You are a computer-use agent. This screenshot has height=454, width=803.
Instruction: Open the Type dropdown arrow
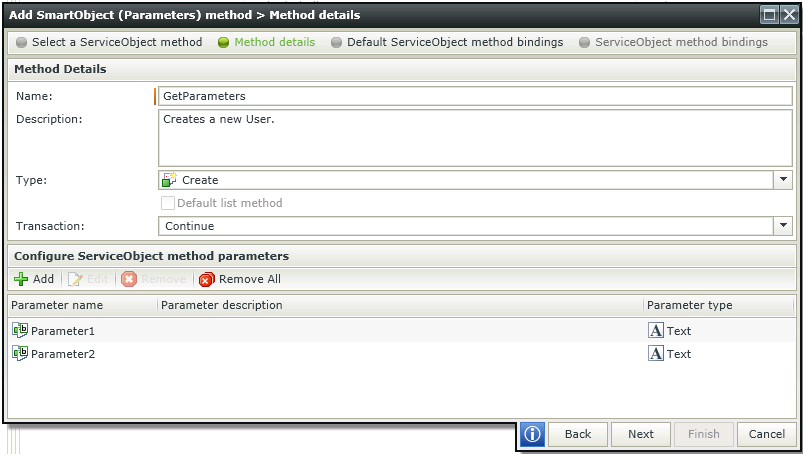(783, 180)
